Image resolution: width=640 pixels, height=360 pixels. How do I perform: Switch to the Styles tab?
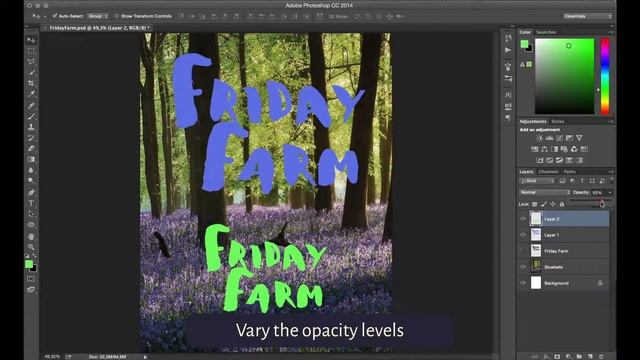(x=558, y=121)
